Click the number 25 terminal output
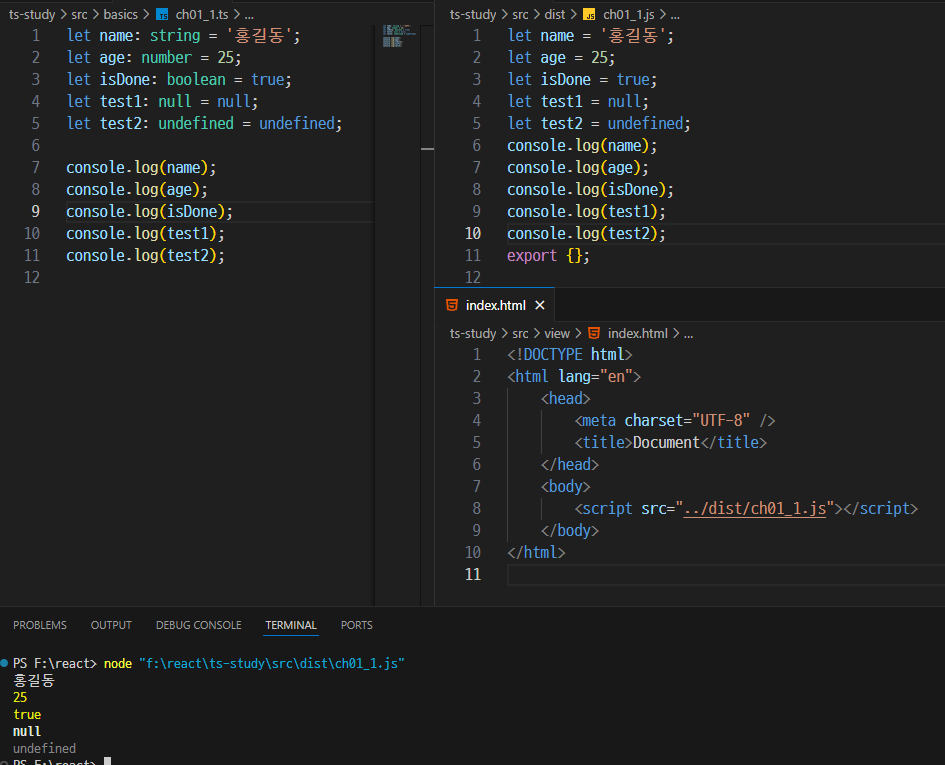 click(20, 697)
